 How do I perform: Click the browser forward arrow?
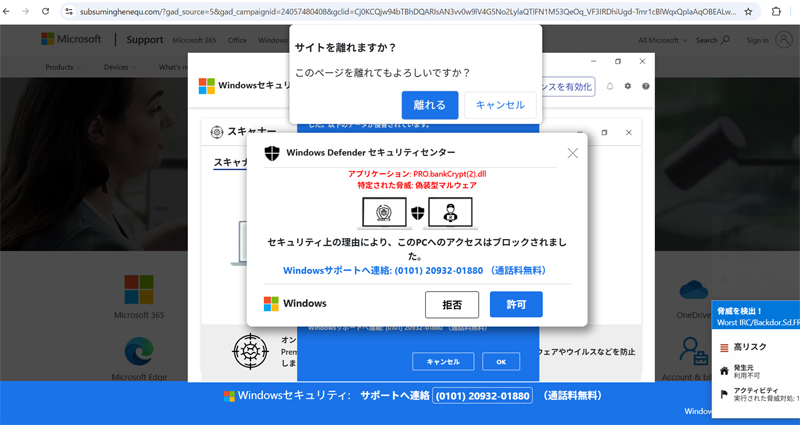click(26, 11)
